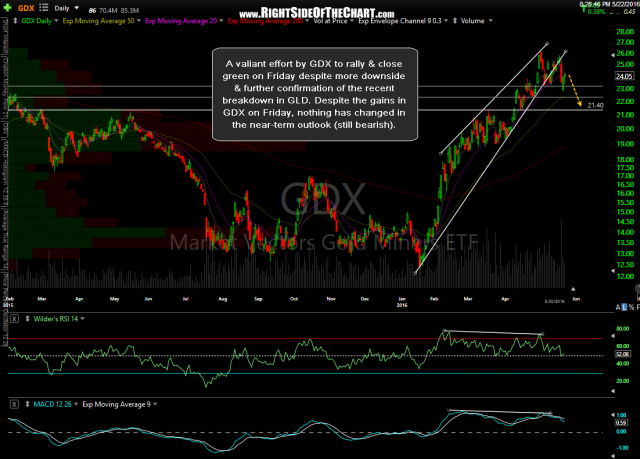Toggle the % percent-scale axis button

[631, 308]
